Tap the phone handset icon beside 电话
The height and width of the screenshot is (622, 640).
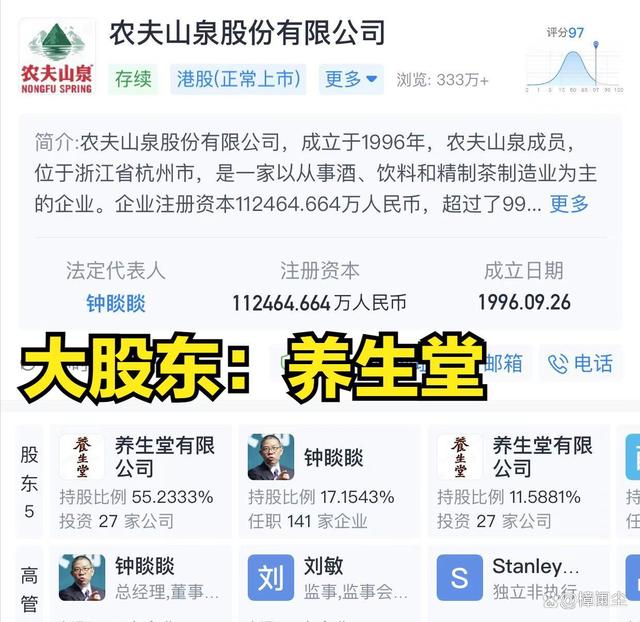pyautogui.click(x=558, y=364)
